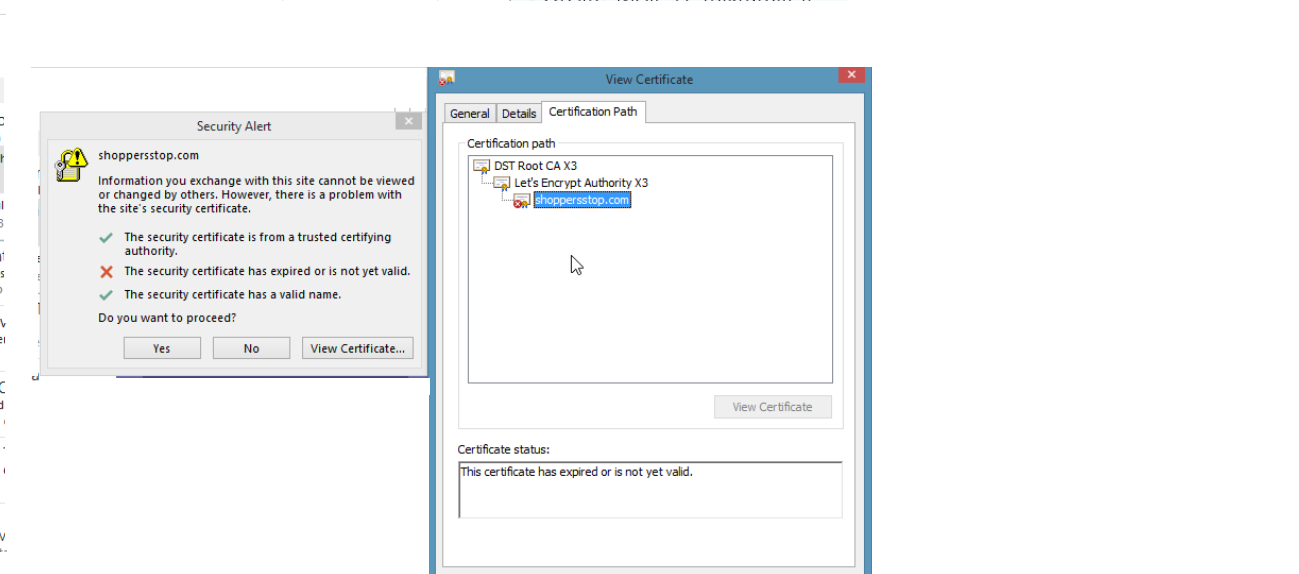This screenshot has height=574, width=1299.
Task: Click the shoppersstop.com heading in Security Alert
Action: (x=148, y=155)
